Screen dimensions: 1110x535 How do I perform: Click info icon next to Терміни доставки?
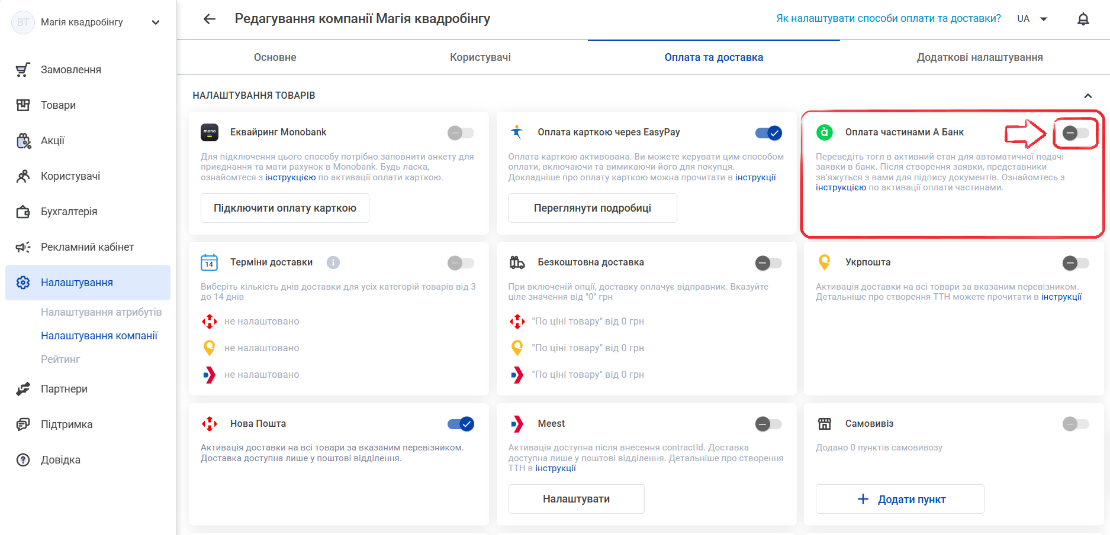(333, 262)
